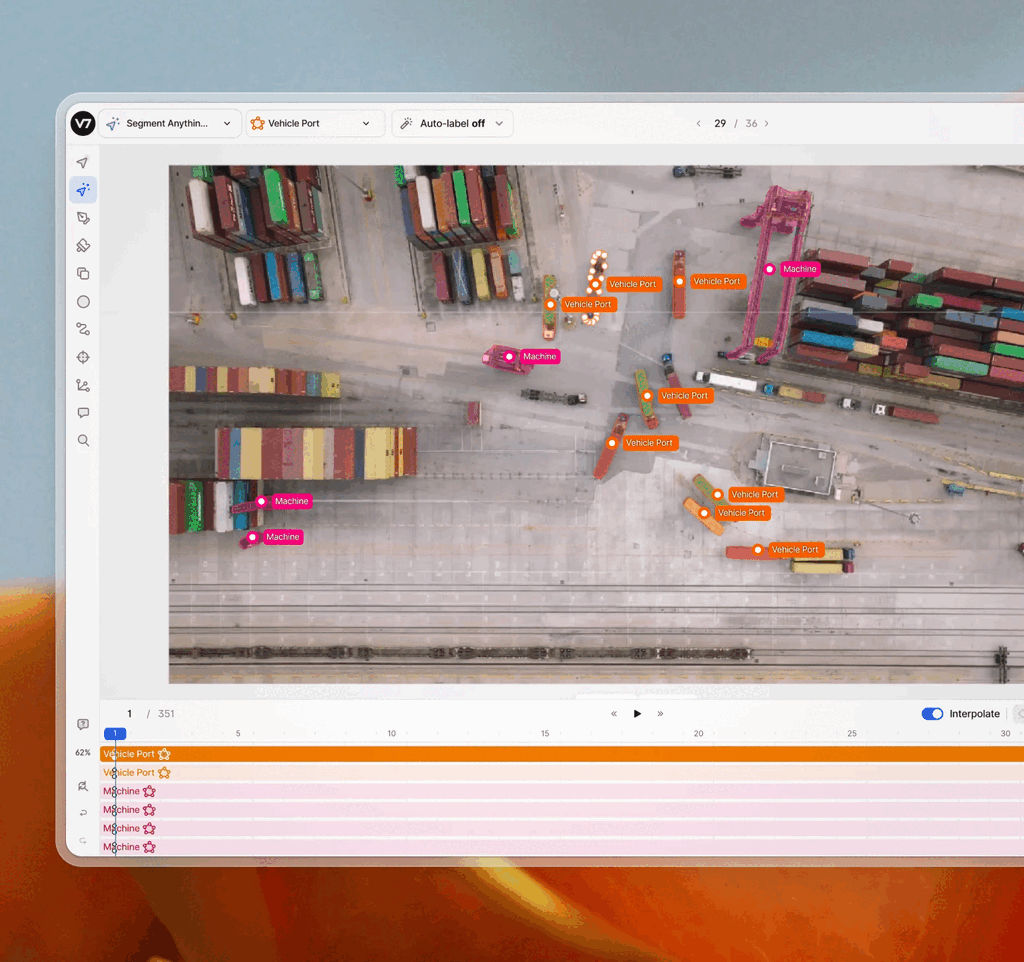Toggle keyframe star on orange Vehicle Port track
This screenshot has height=962, width=1024.
tap(164, 754)
